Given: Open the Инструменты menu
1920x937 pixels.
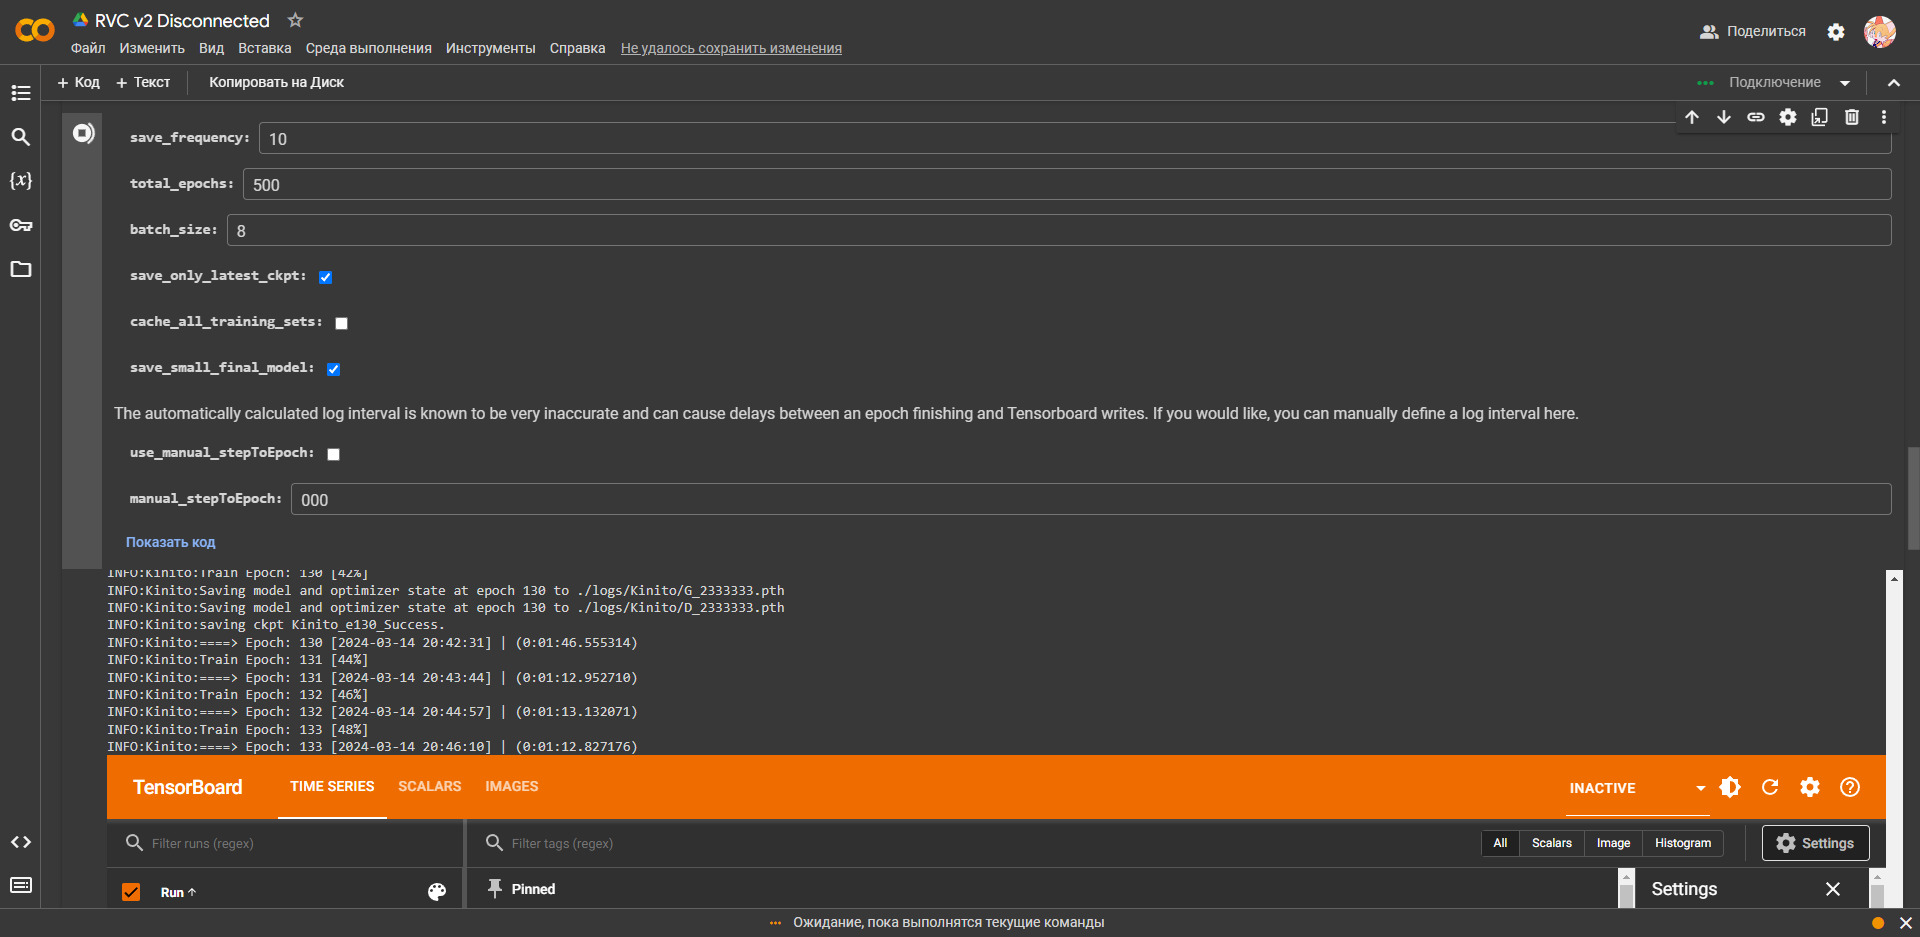Looking at the screenshot, I should [490, 48].
